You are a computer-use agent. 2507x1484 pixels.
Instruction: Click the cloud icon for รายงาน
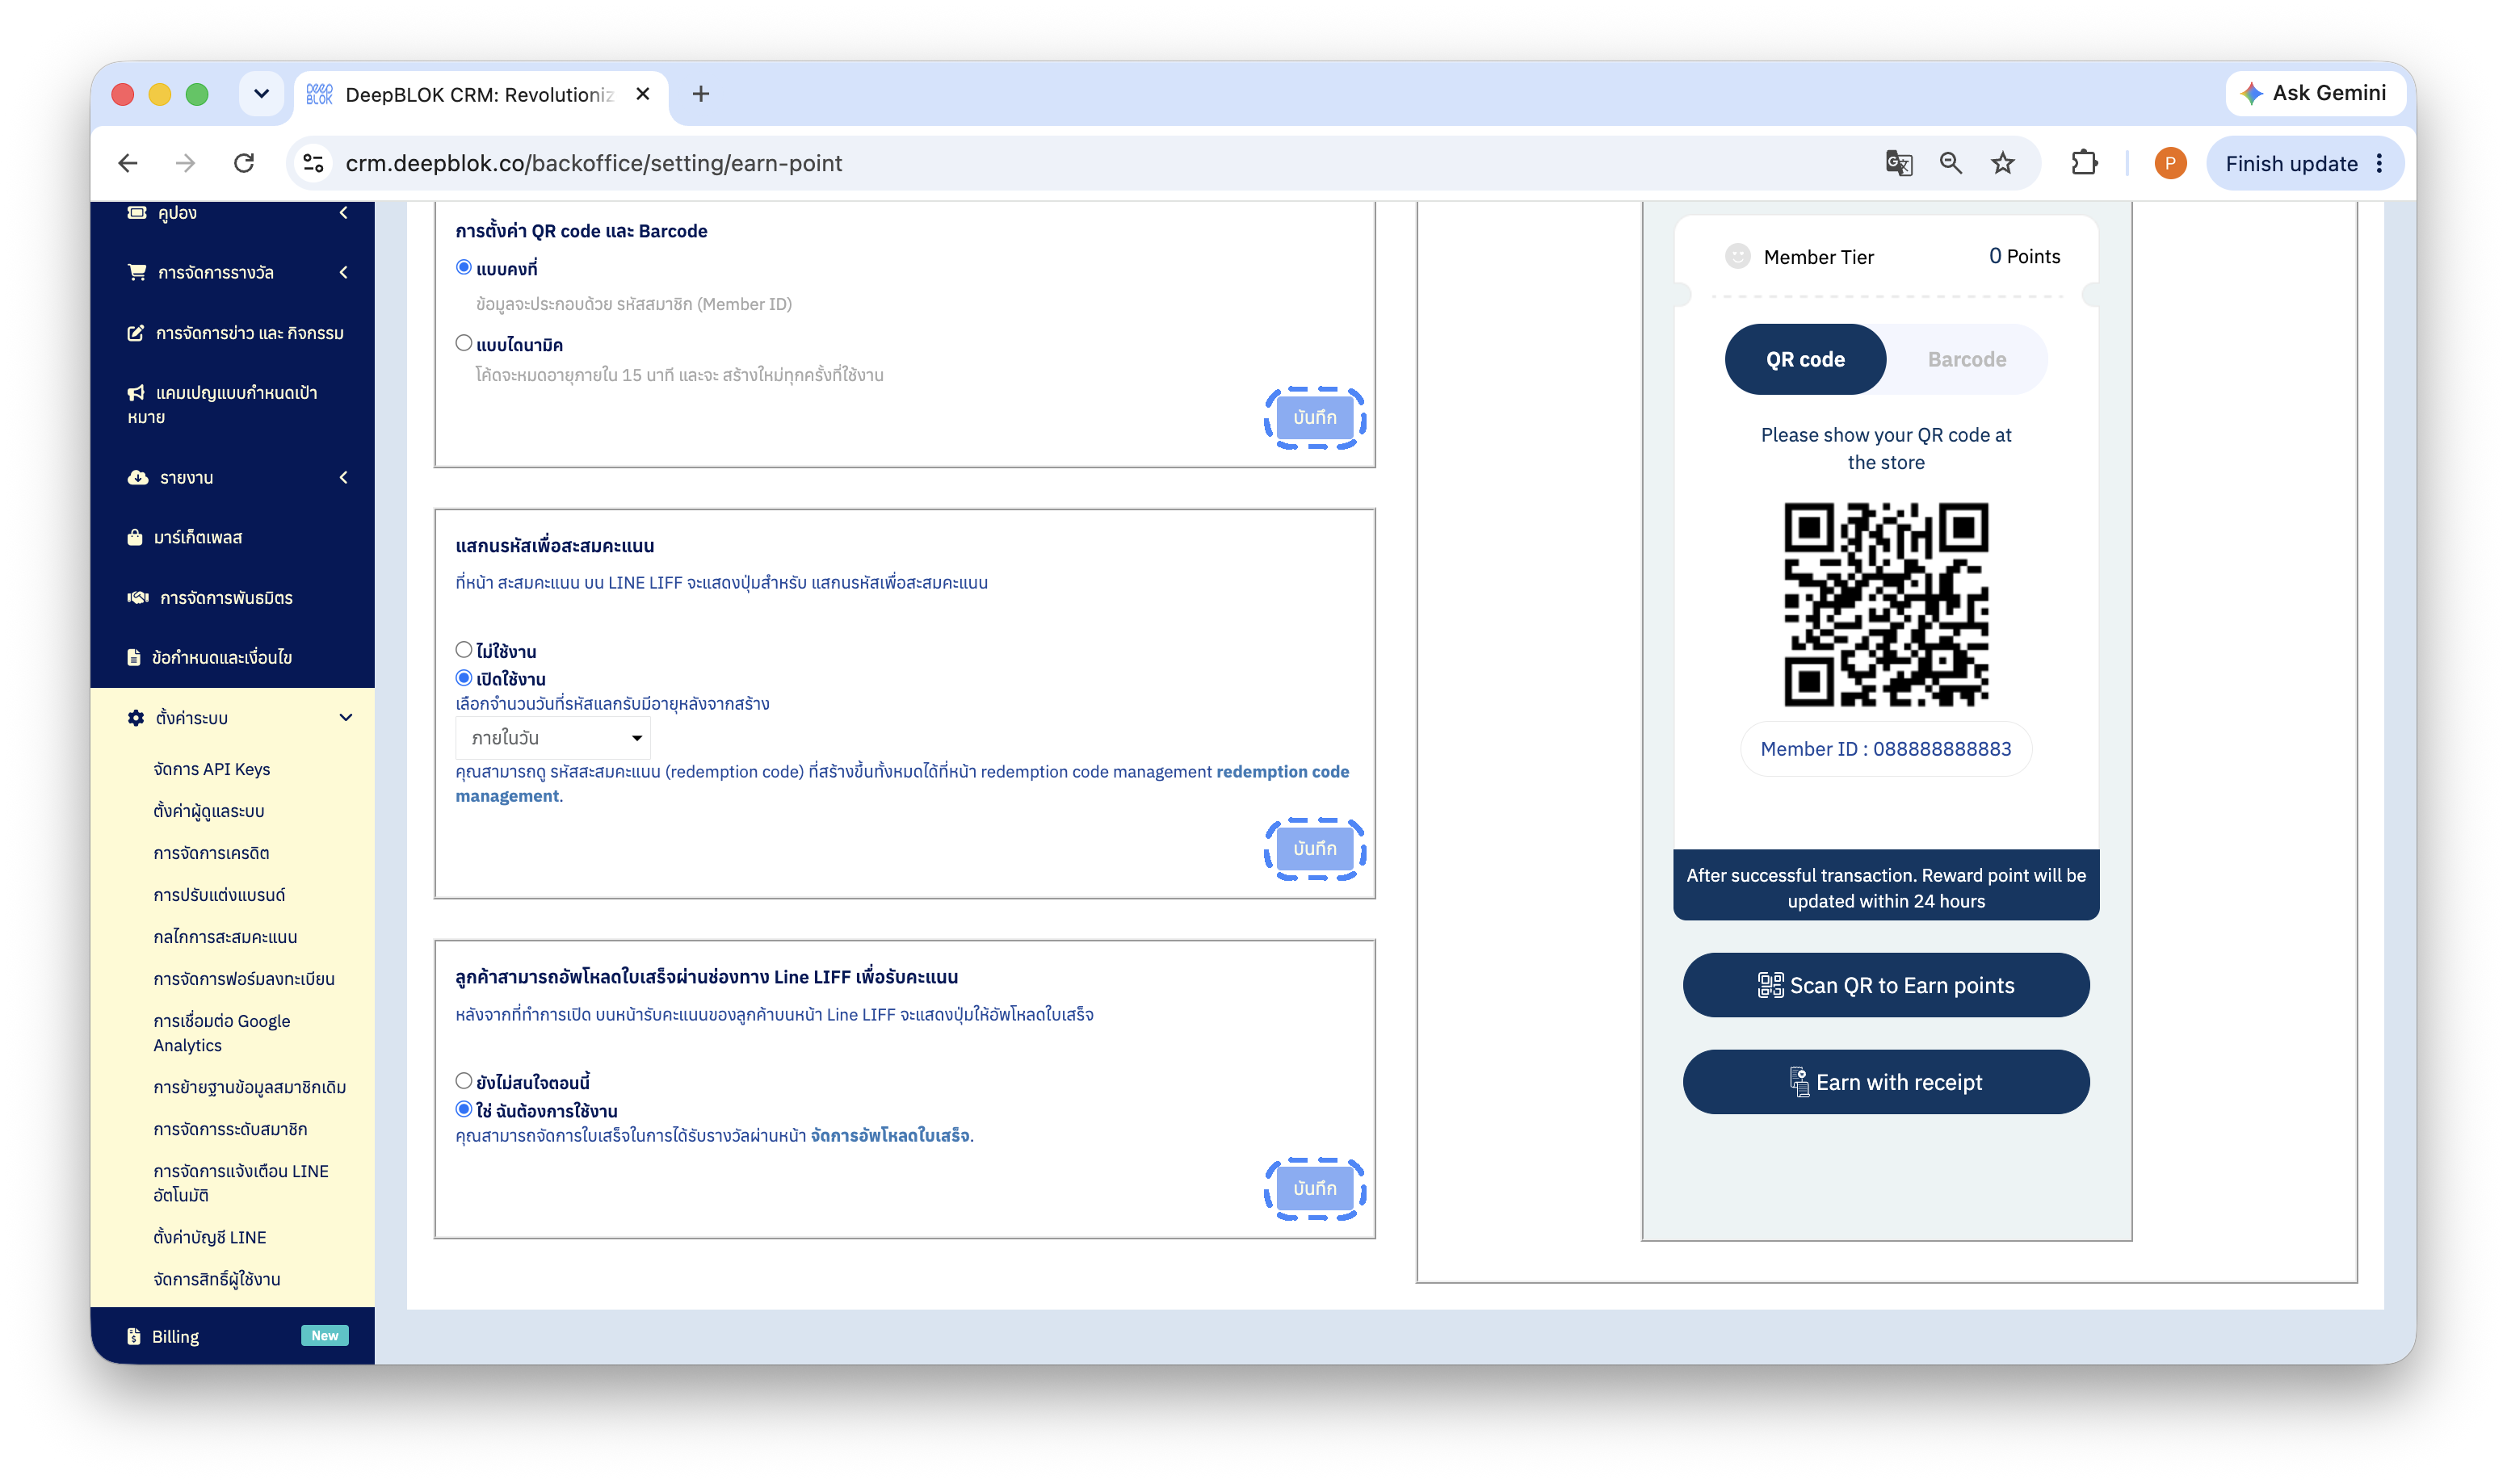(x=138, y=477)
